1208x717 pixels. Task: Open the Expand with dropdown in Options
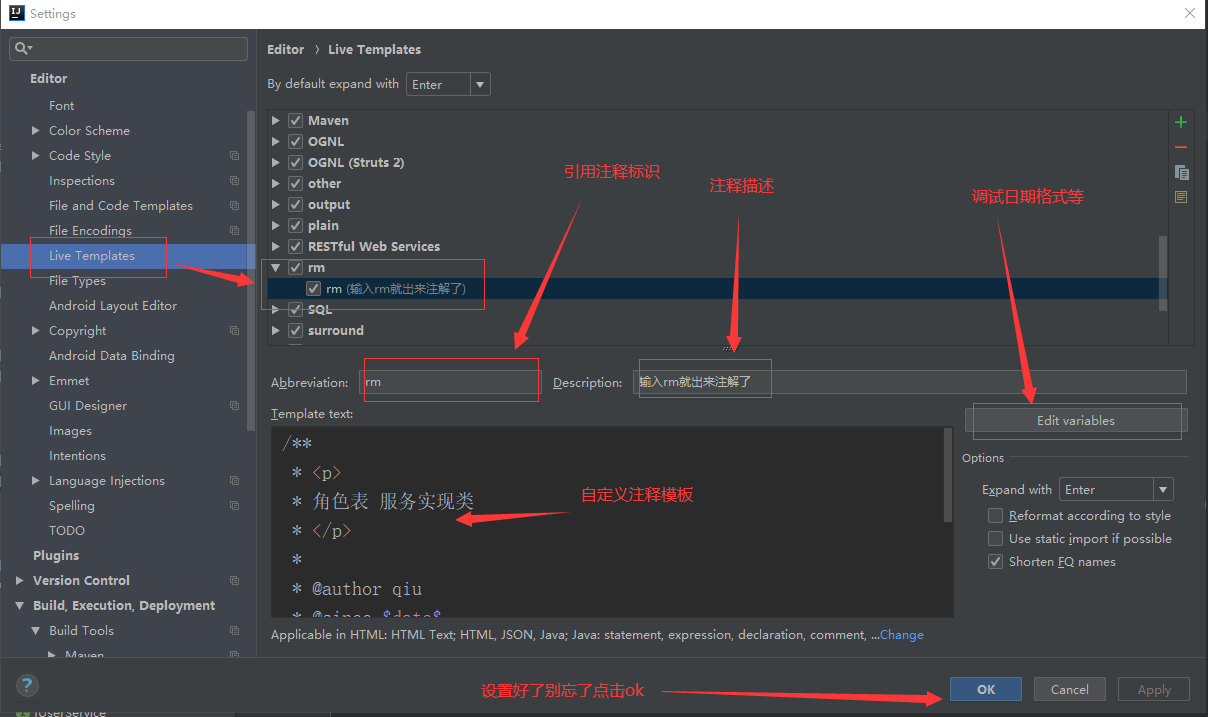pyautogui.click(x=1116, y=489)
